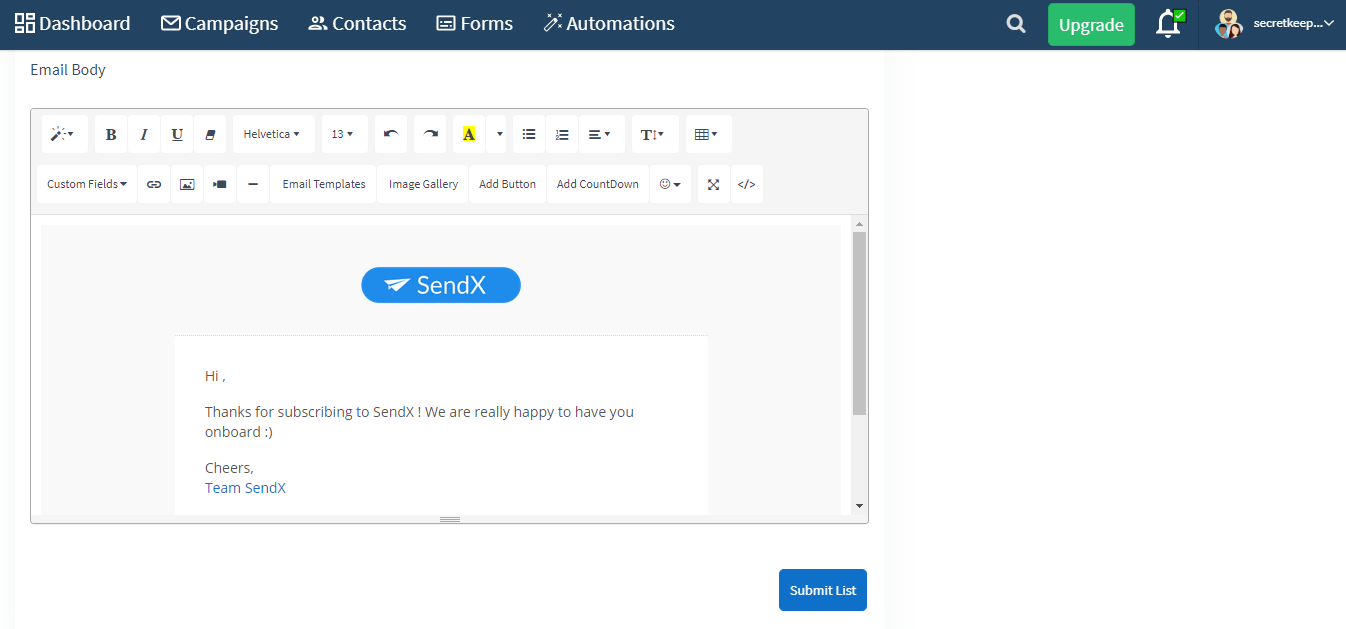Screen dimensions: 1346x629
Task: Open the Automations menu
Action: (x=609, y=23)
